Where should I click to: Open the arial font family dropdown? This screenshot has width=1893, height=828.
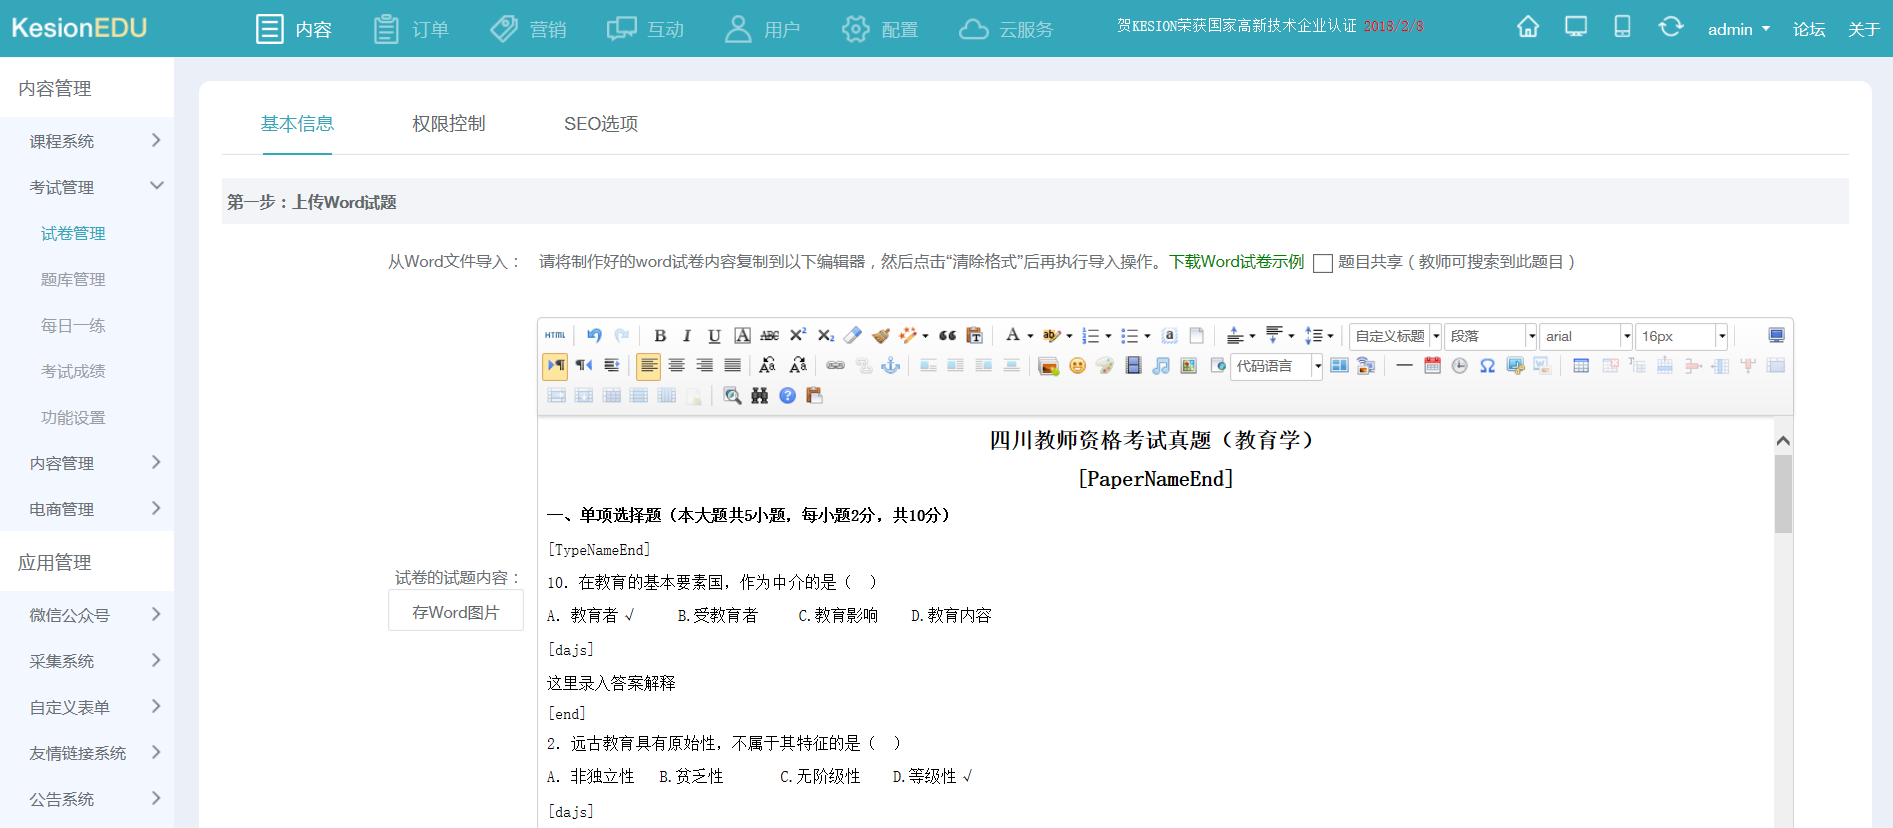coord(1585,336)
